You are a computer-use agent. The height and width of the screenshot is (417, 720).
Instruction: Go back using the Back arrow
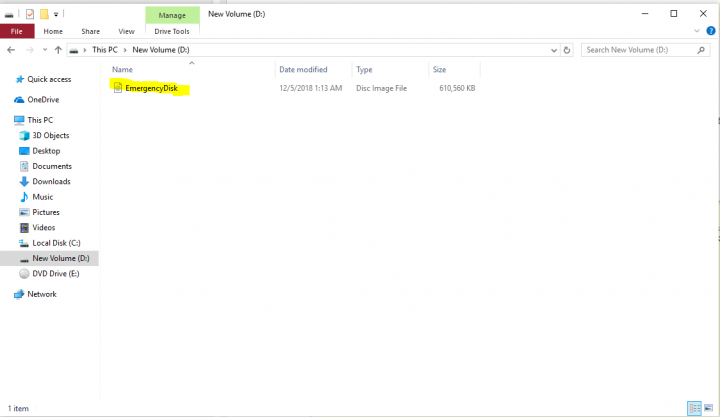11,50
